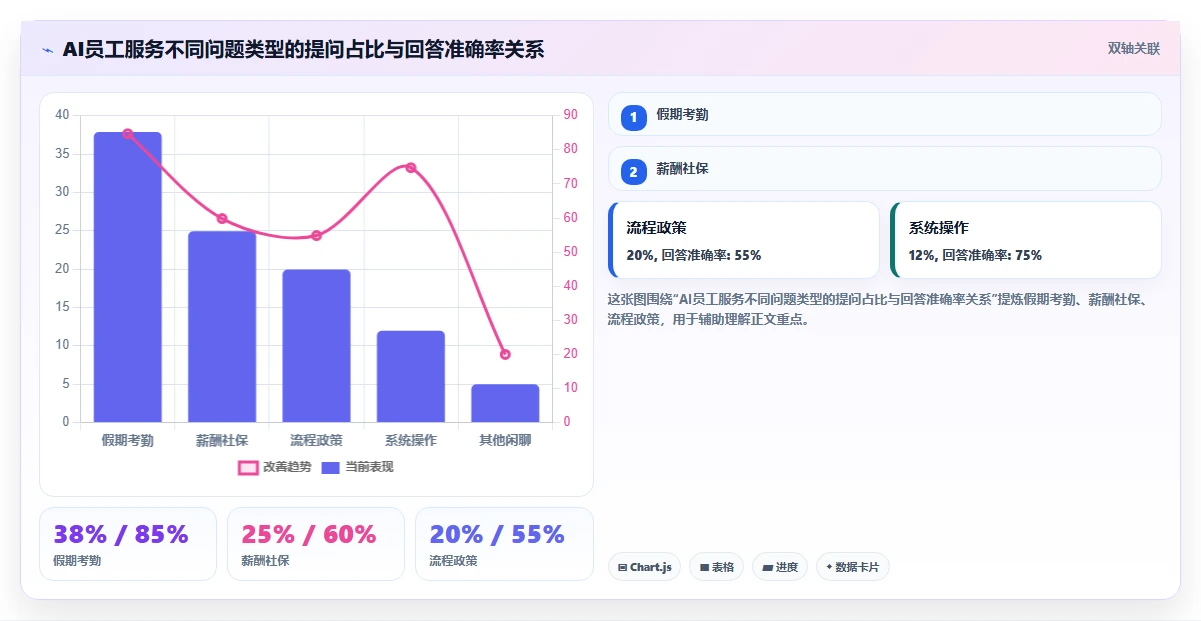This screenshot has width=1201, height=621.
Task: Click the 25% / 60% stat card
Action: pyautogui.click(x=316, y=544)
